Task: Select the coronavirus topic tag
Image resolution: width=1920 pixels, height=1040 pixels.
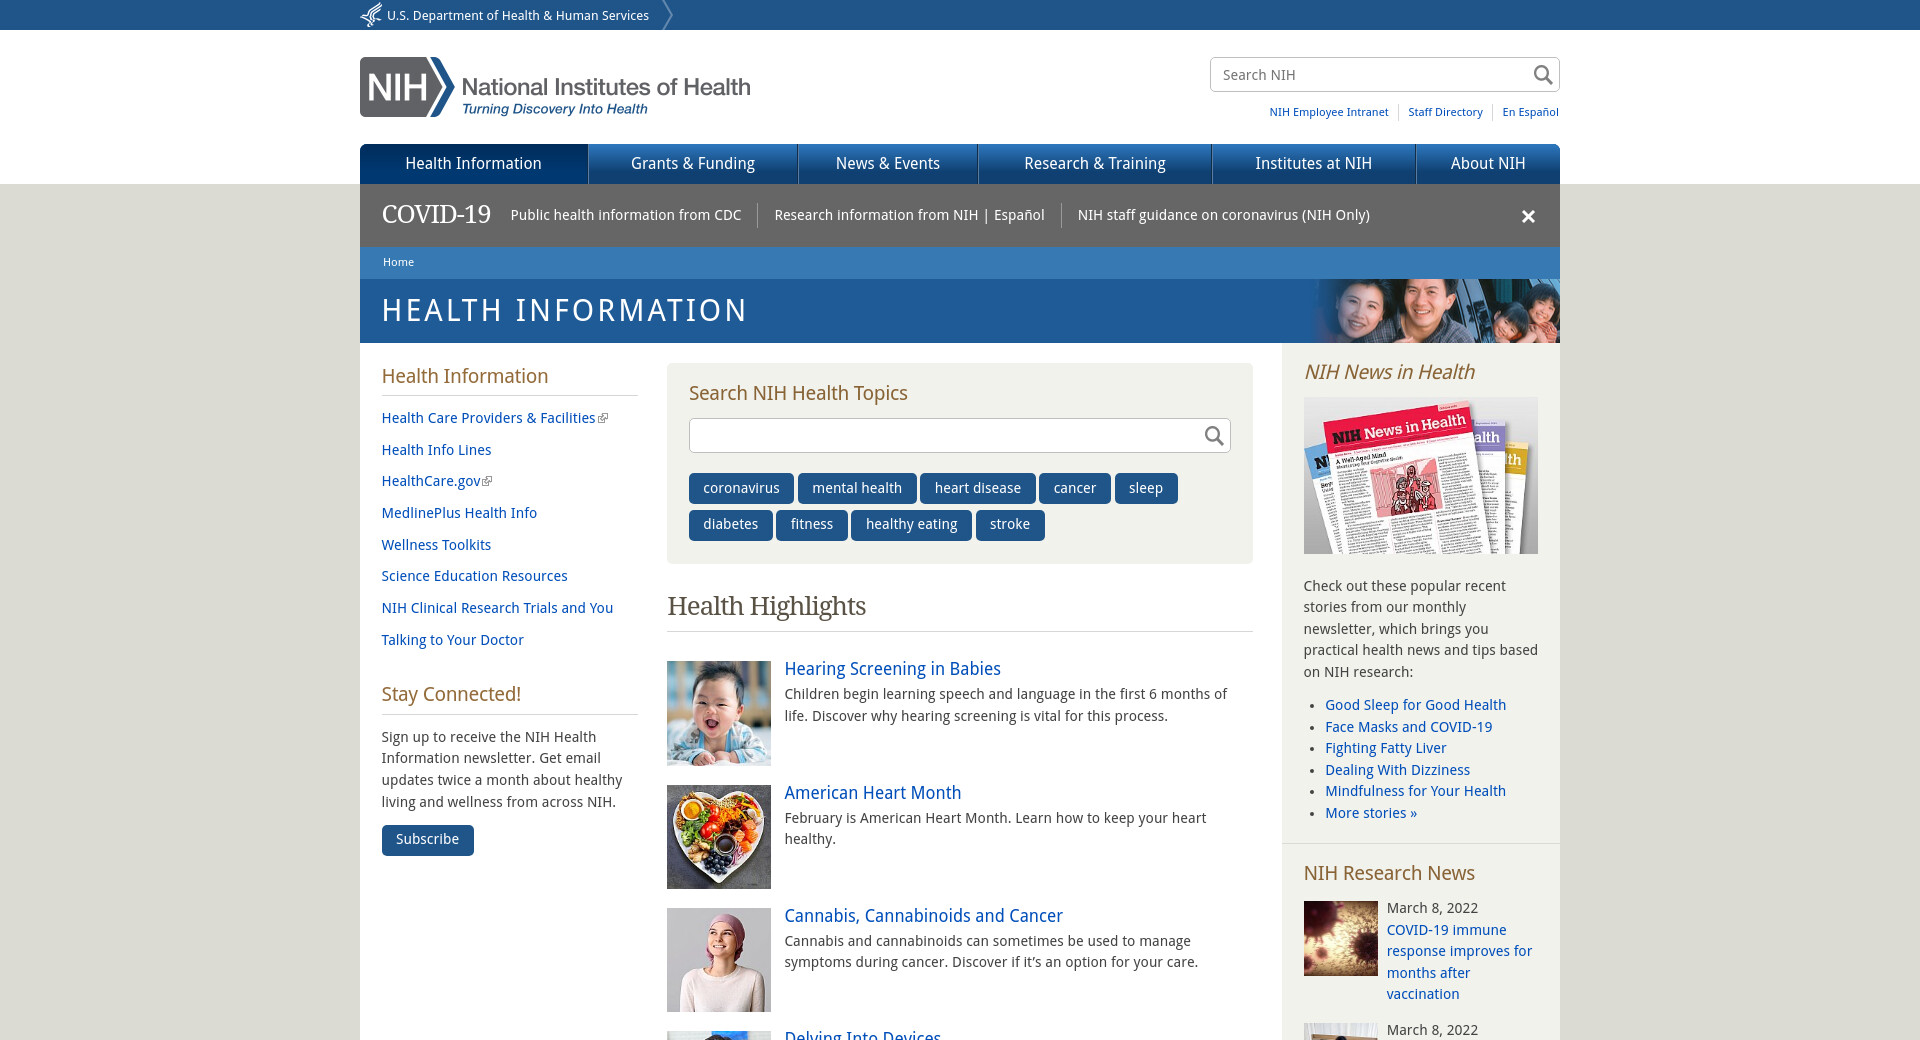Action: coord(741,488)
